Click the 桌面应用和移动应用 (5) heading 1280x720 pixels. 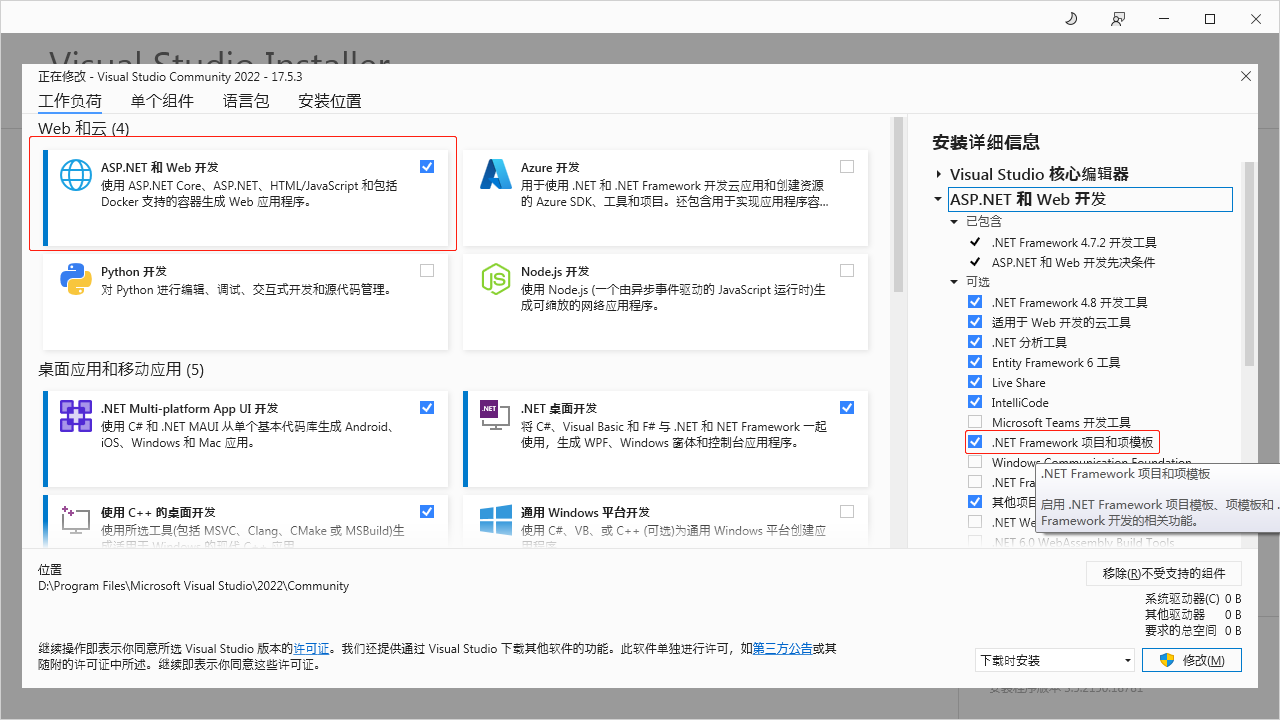point(121,369)
